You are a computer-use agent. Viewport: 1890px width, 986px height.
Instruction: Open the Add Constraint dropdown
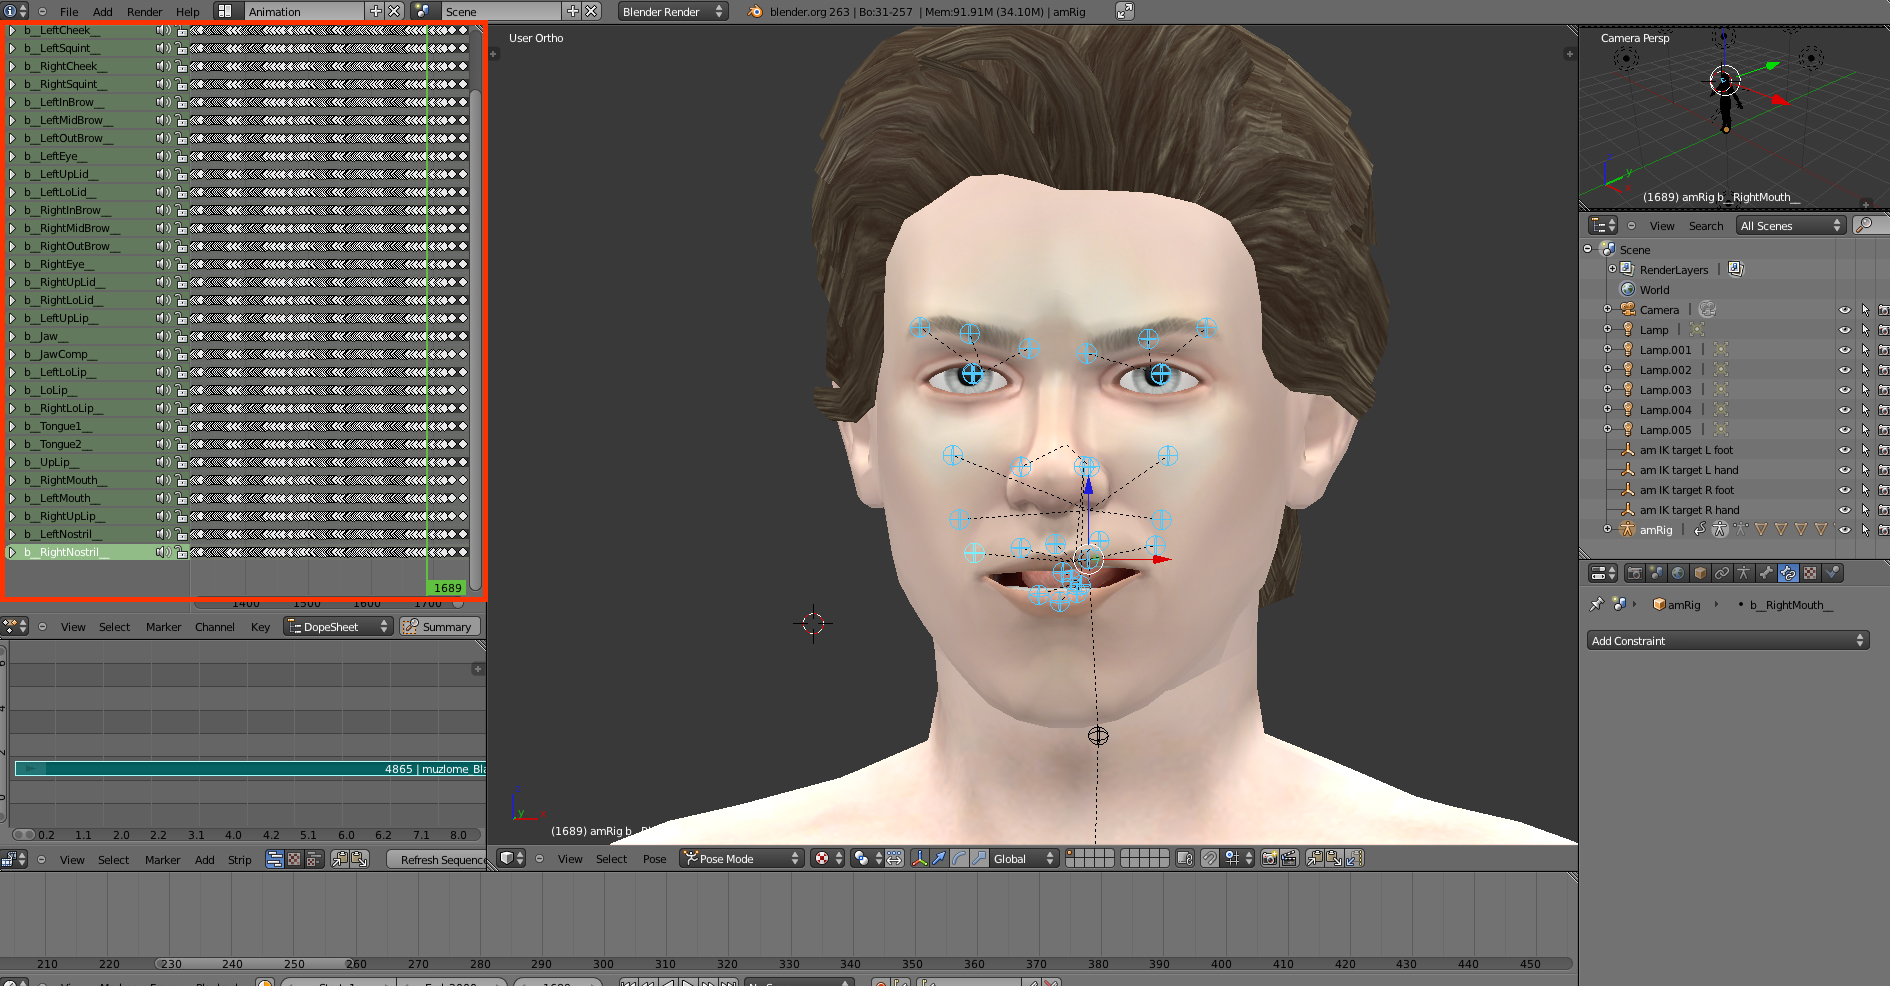1727,641
